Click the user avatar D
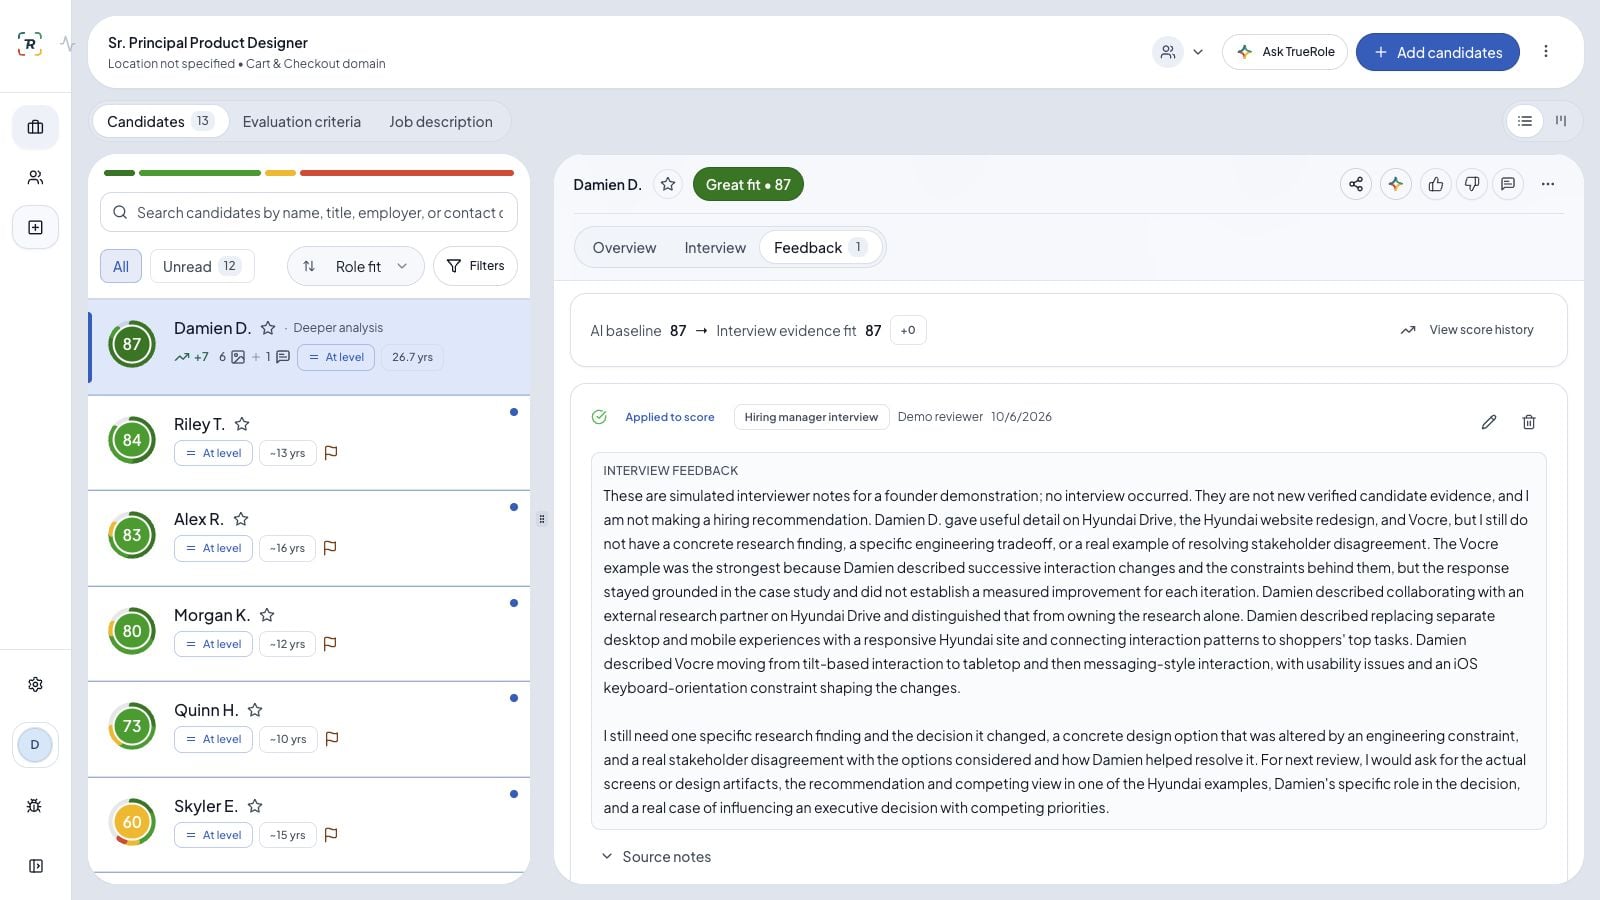The image size is (1600, 900). tap(35, 745)
